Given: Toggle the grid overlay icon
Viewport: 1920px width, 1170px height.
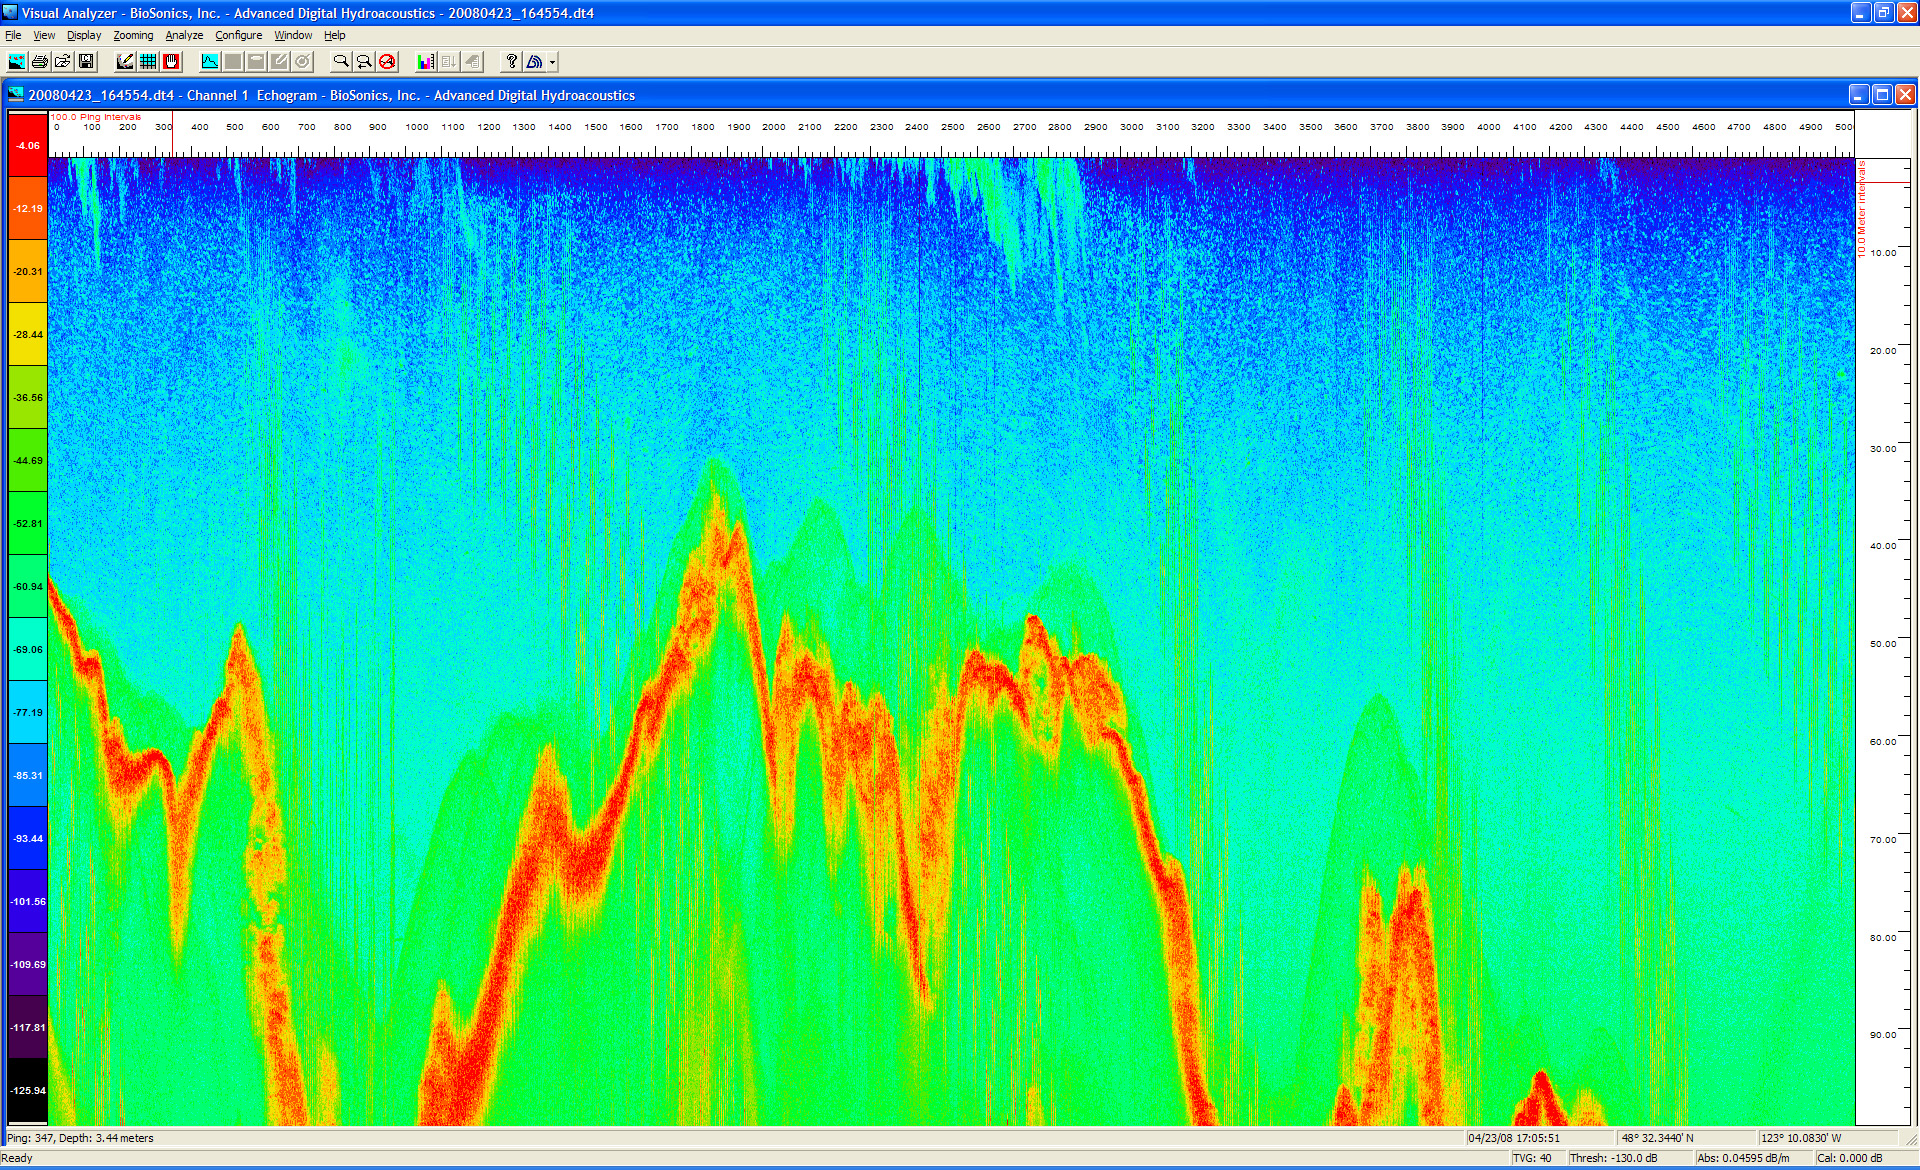Looking at the screenshot, I should [148, 62].
